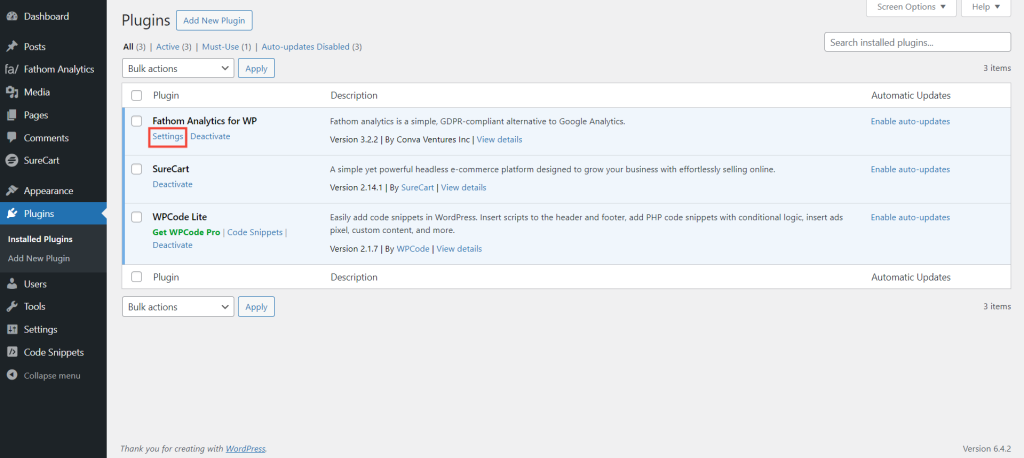1024x458 pixels.
Task: Click the Posts pushpin icon
Action: point(11,47)
